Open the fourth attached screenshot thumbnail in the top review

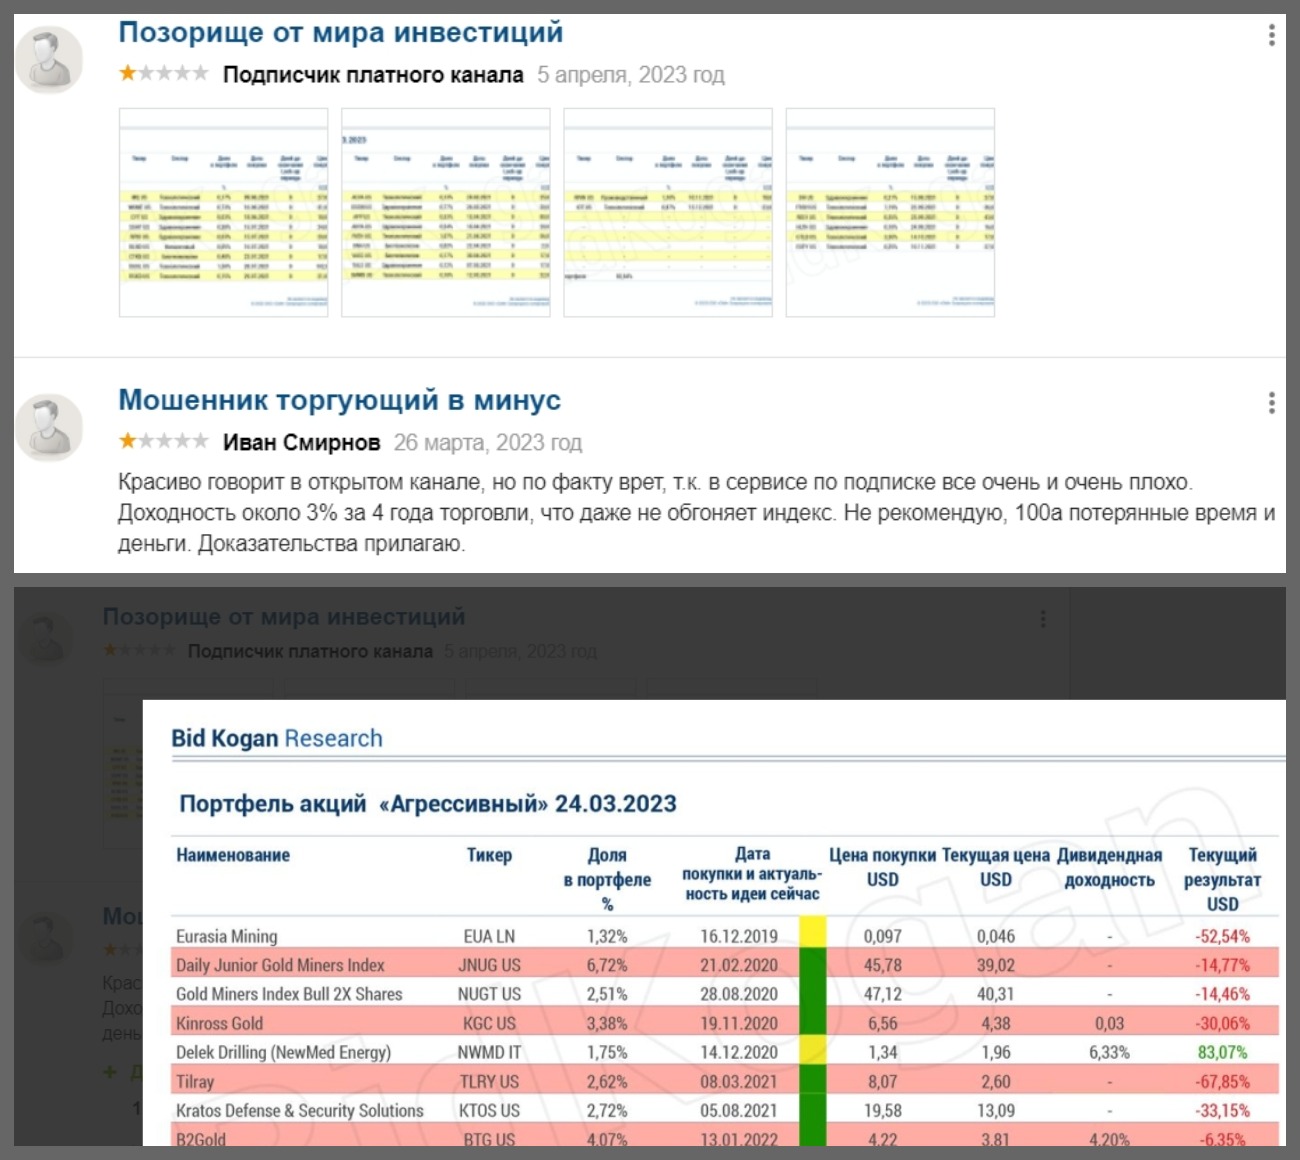[890, 213]
